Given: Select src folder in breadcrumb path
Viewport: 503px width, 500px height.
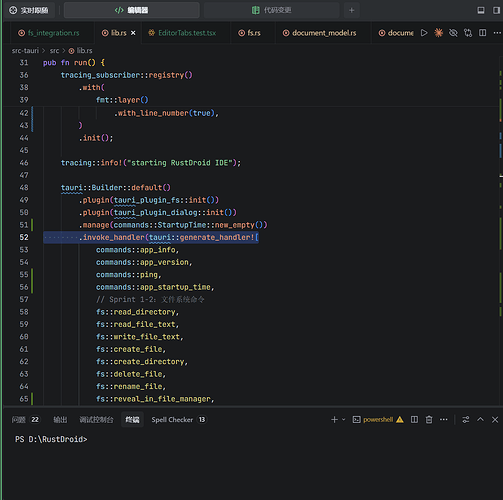Looking at the screenshot, I should 54,51.
